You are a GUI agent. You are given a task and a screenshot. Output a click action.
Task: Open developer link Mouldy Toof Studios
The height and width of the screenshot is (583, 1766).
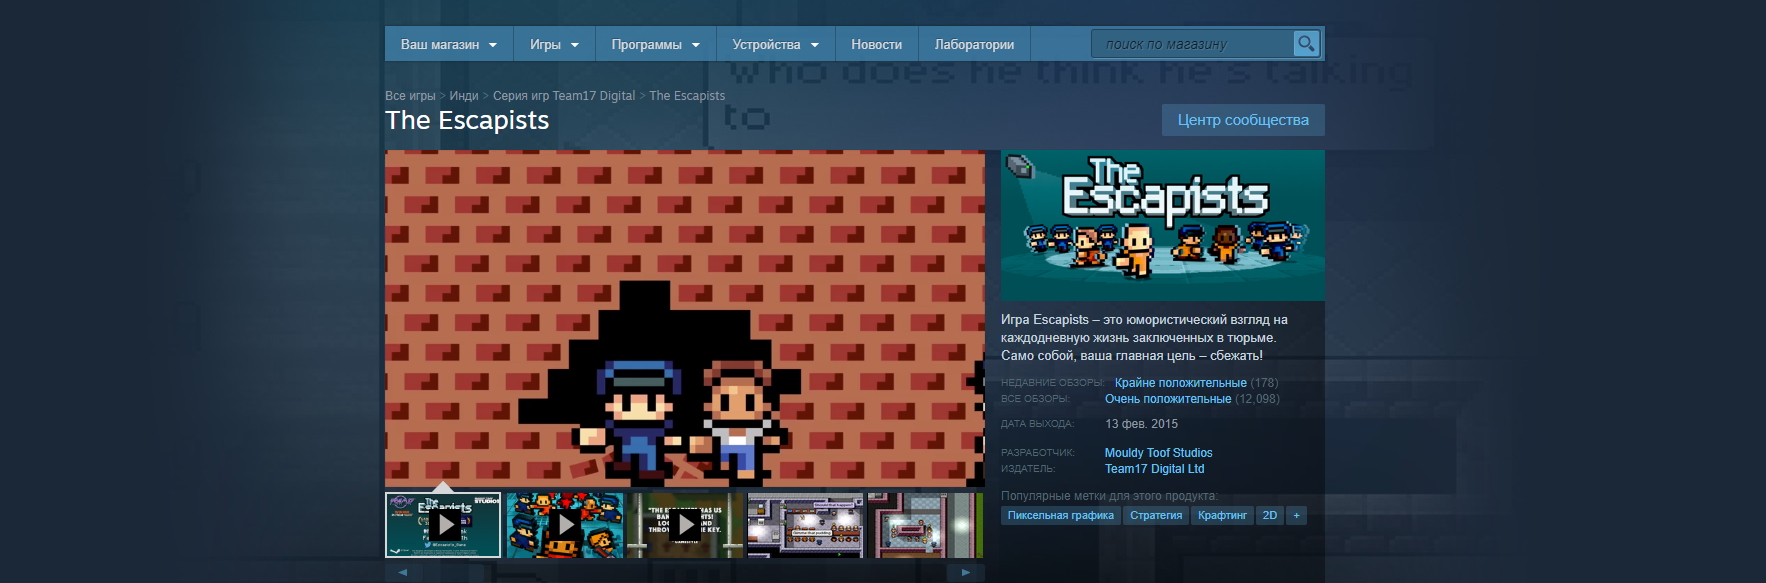point(1158,453)
